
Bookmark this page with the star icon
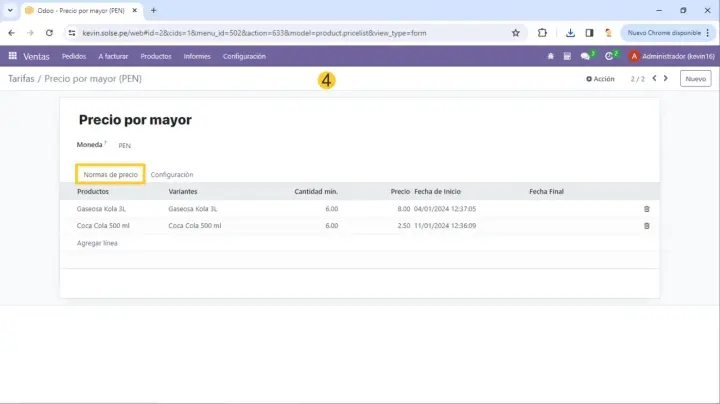click(516, 32)
